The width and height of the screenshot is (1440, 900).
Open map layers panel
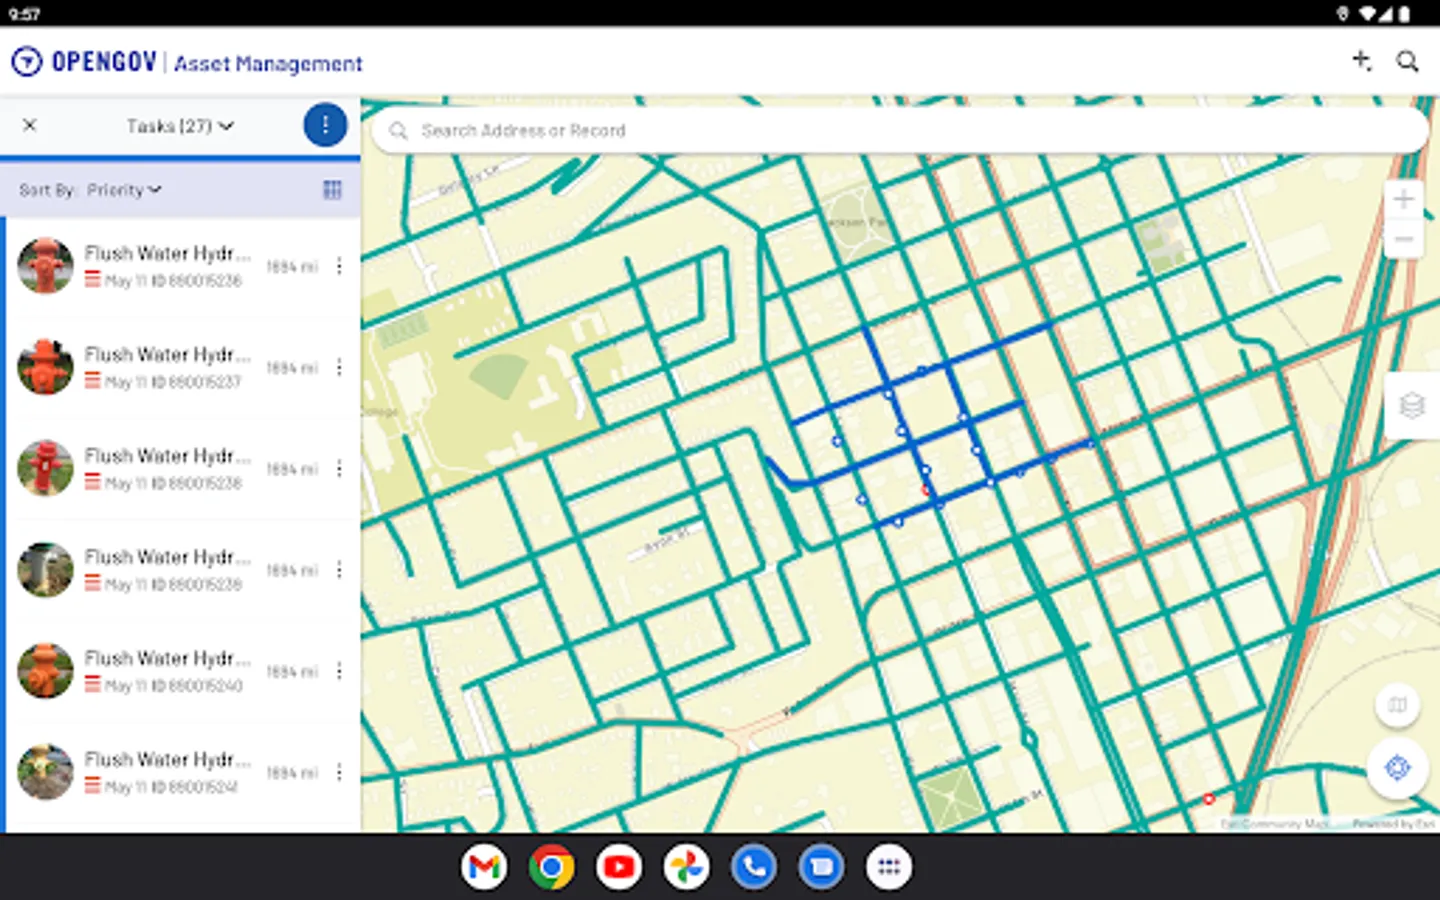point(1411,405)
